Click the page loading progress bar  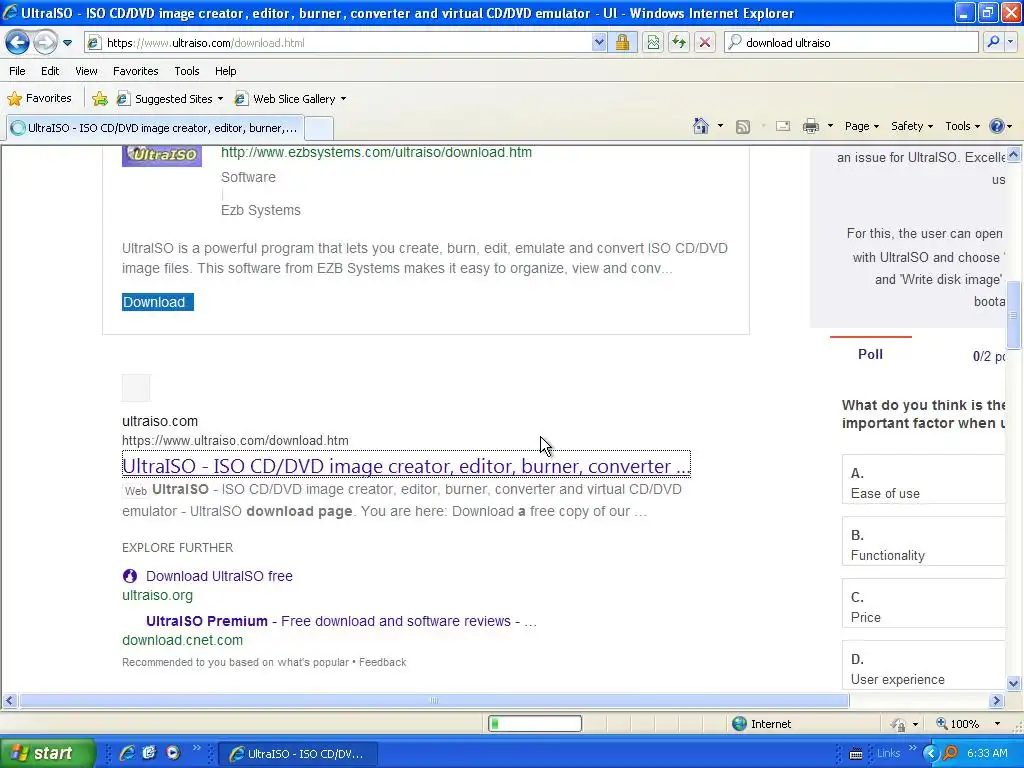click(x=535, y=724)
